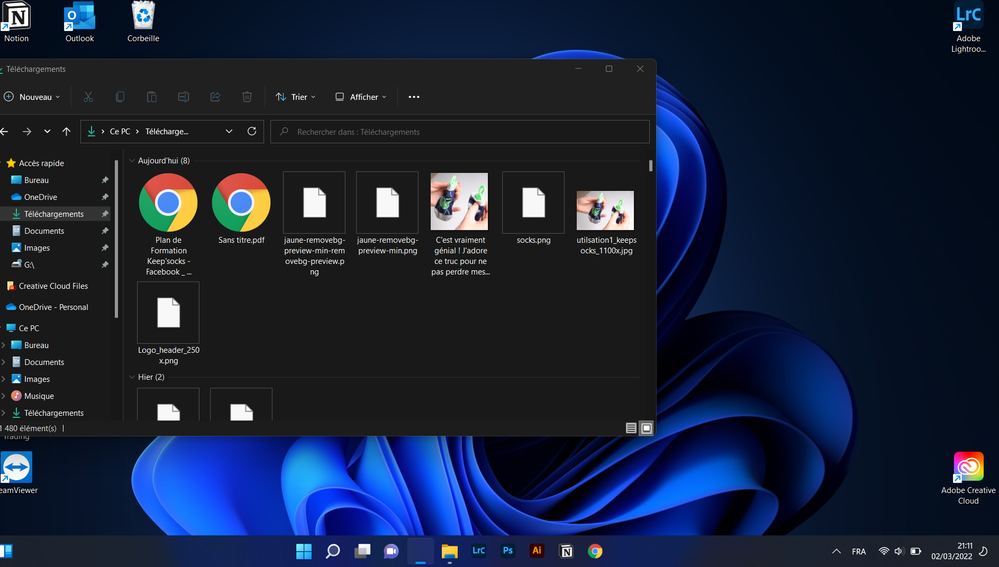Select Documents under Accès rapide

tap(44, 231)
